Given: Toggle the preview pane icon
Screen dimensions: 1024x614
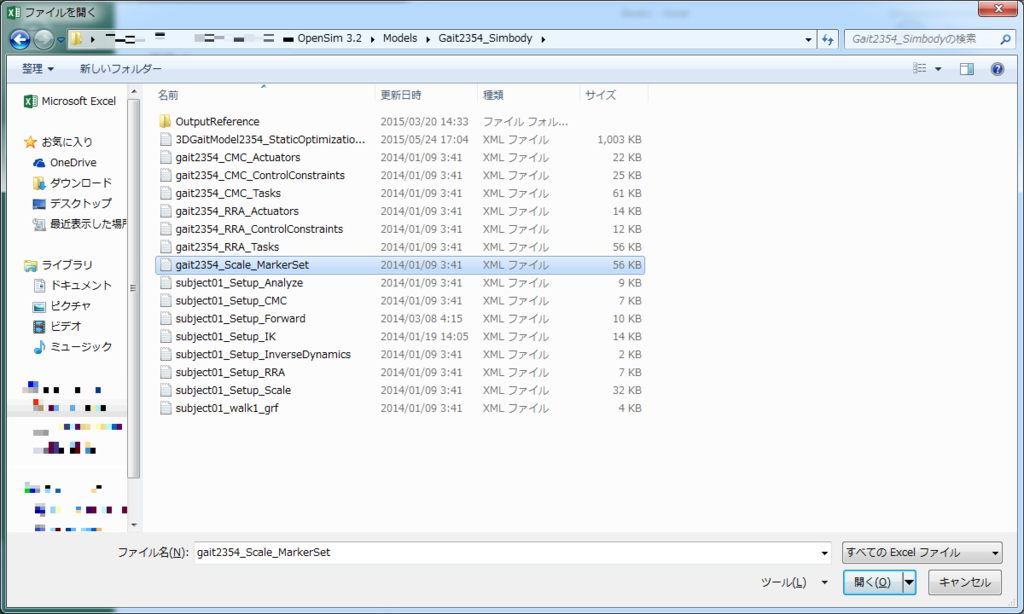Looking at the screenshot, I should [967, 69].
